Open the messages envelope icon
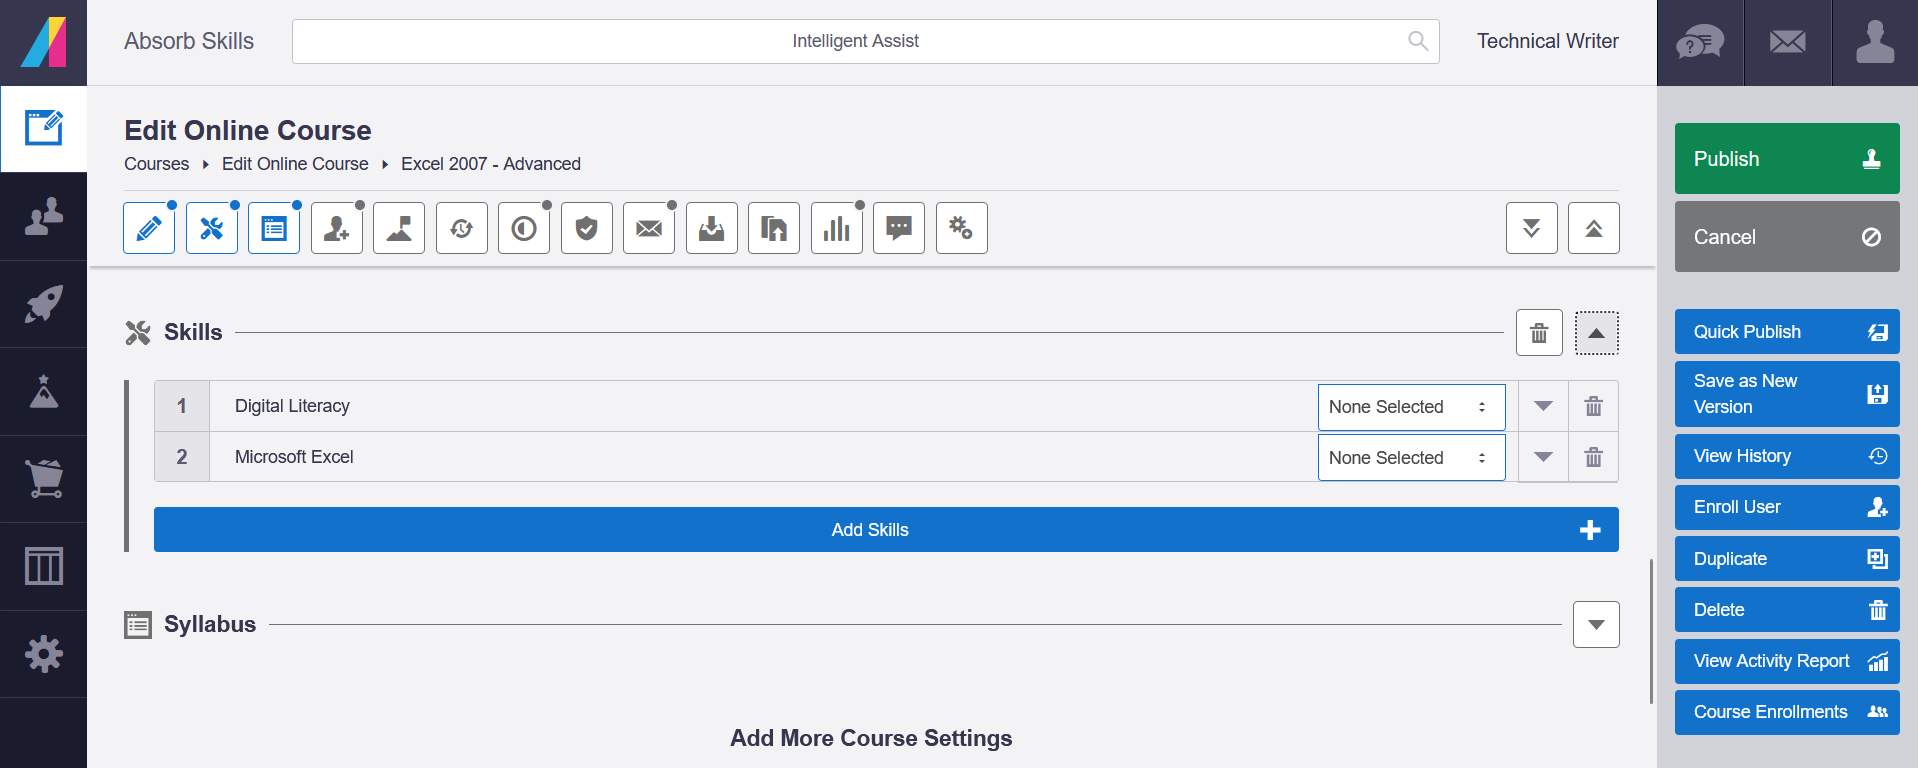The width and height of the screenshot is (1918, 768). click(1788, 42)
